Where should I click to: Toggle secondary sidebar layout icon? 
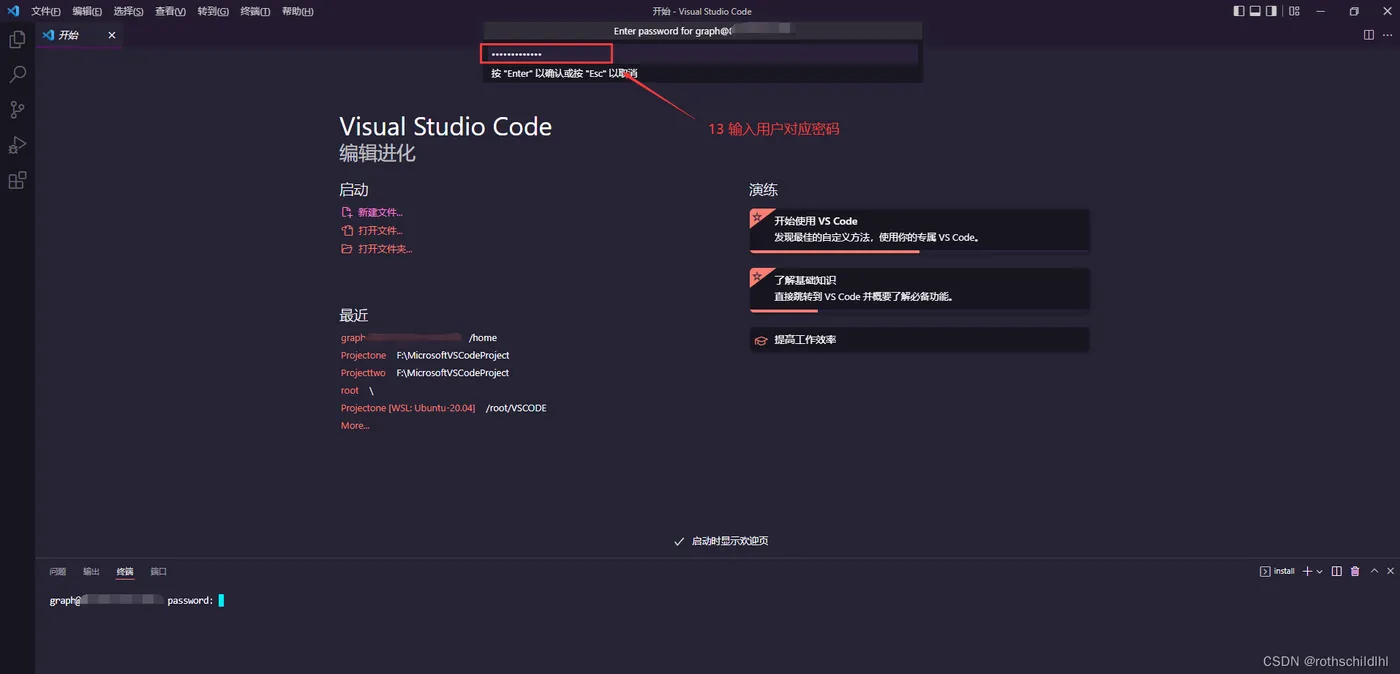(1271, 11)
